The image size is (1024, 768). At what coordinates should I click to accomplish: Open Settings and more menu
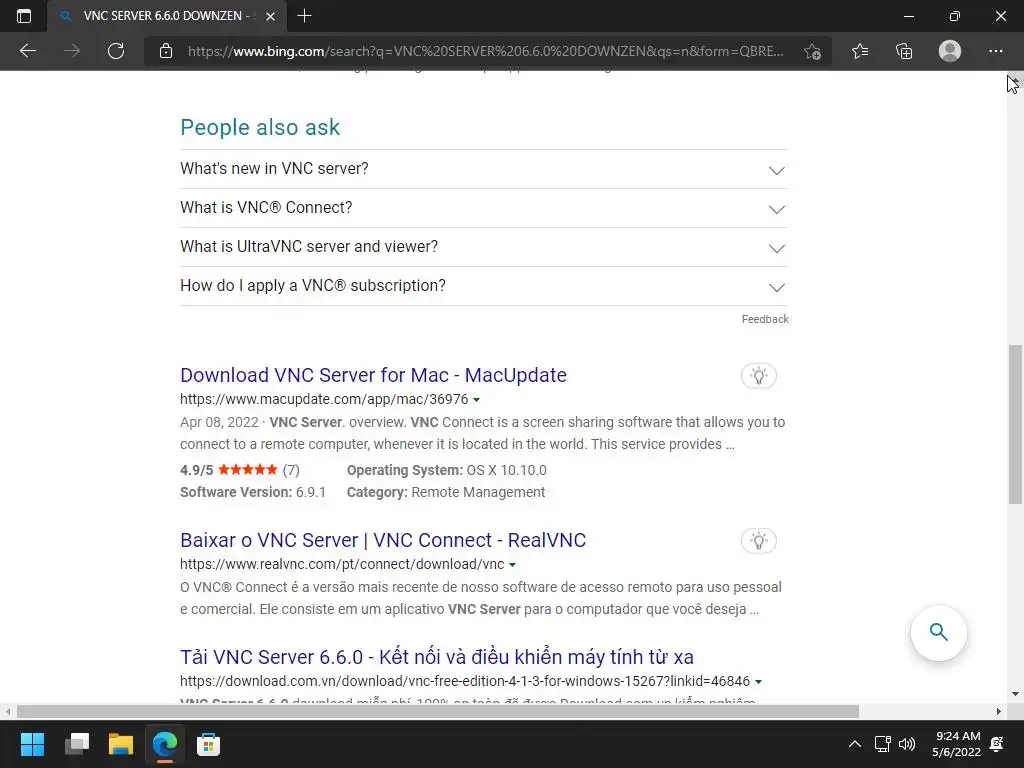[x=995, y=51]
